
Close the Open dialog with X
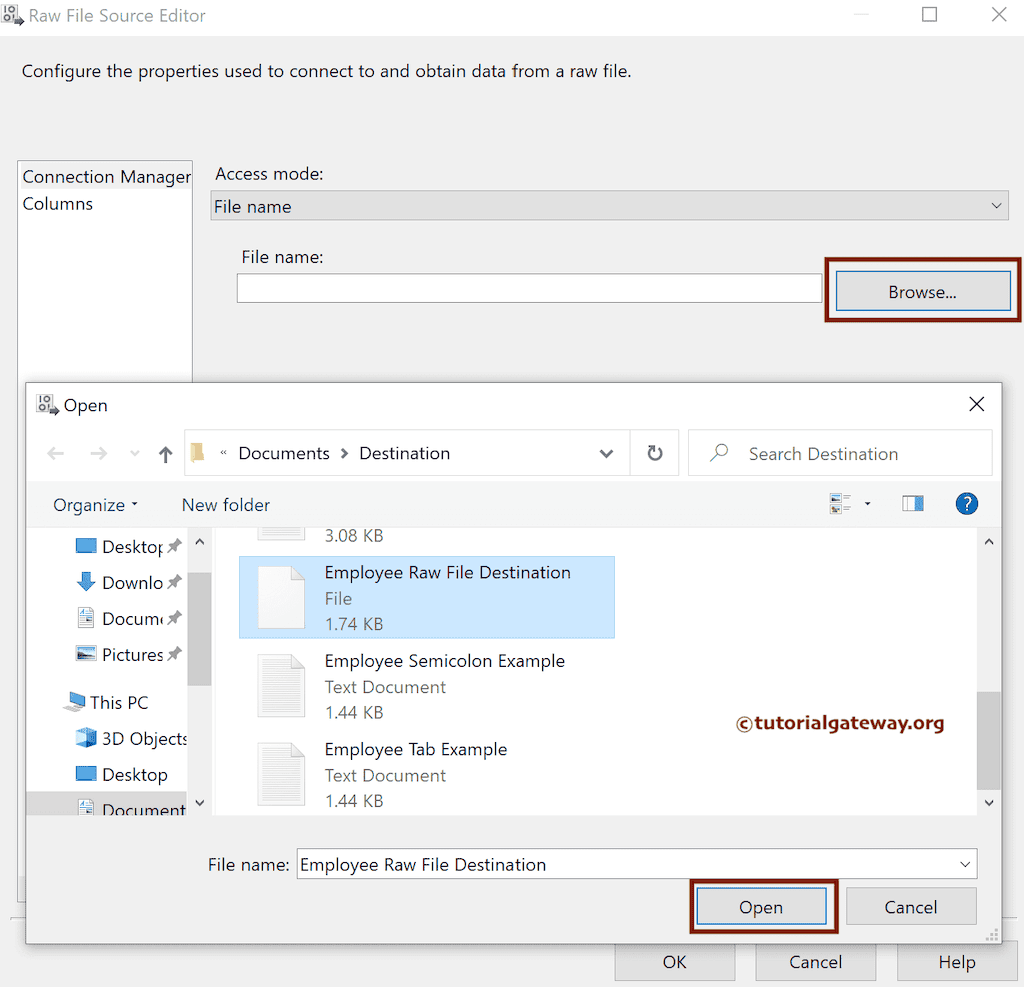(x=976, y=404)
